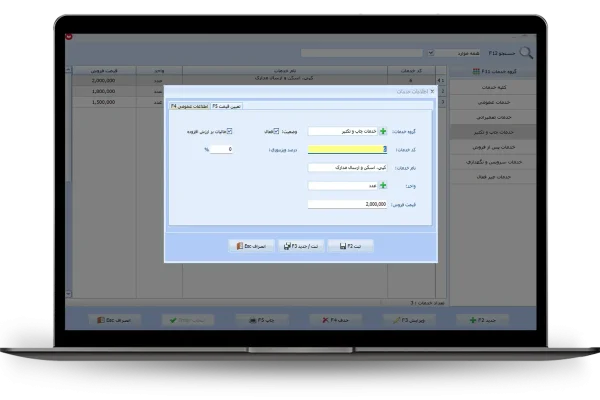Screen dimensions: 600x400
Task: Click the scroll-down arrow of the table scrollbar
Action: [x=68, y=294]
